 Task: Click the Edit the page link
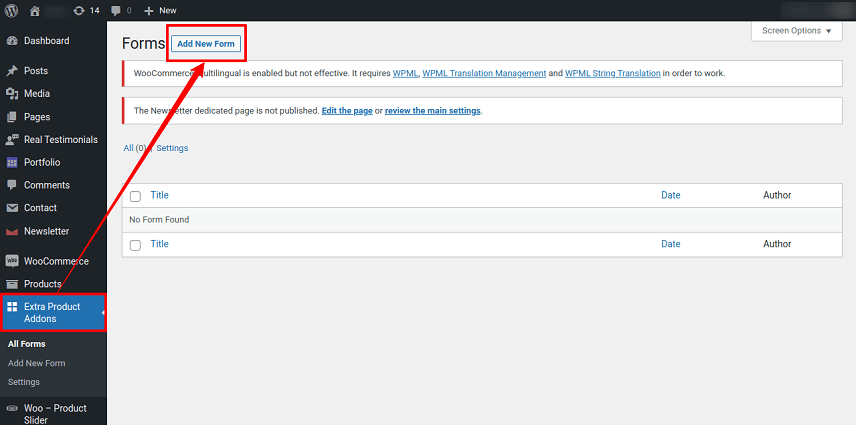coord(347,111)
